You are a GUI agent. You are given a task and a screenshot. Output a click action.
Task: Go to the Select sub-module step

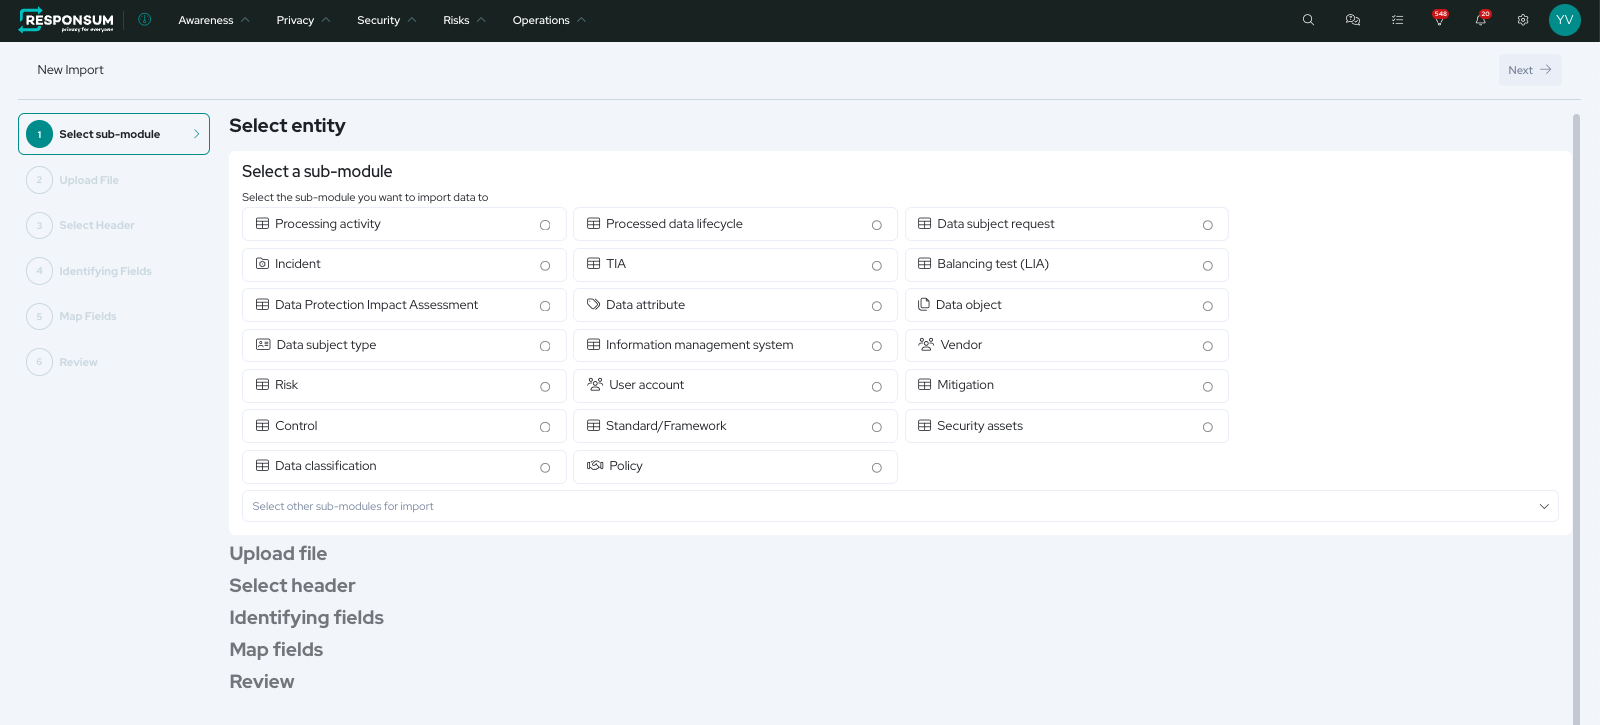[114, 134]
